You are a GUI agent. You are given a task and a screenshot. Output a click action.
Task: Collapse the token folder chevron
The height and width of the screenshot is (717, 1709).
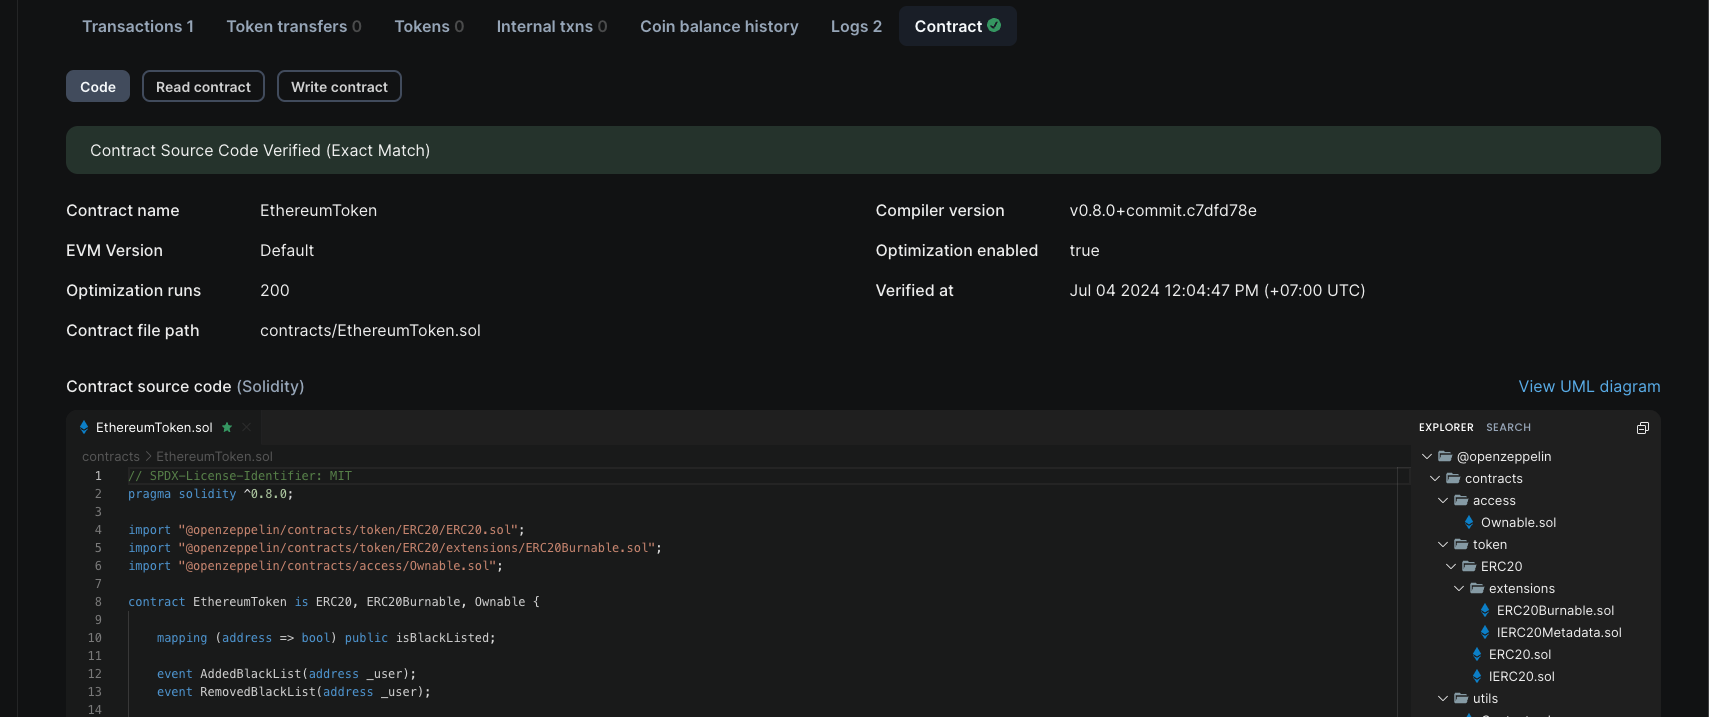(x=1443, y=544)
